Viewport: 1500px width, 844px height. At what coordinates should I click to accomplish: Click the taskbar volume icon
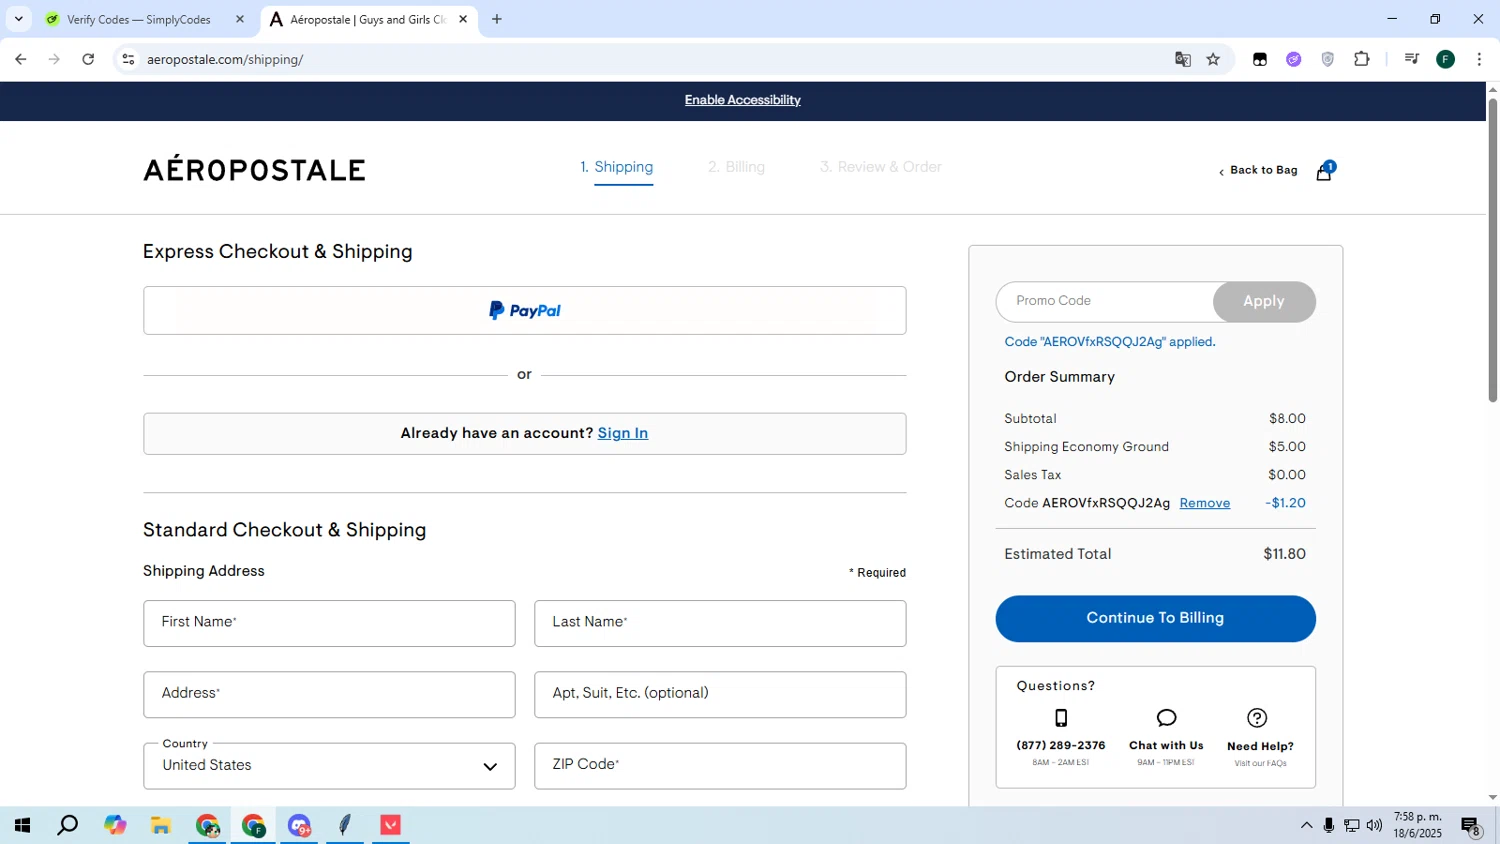[1374, 825]
